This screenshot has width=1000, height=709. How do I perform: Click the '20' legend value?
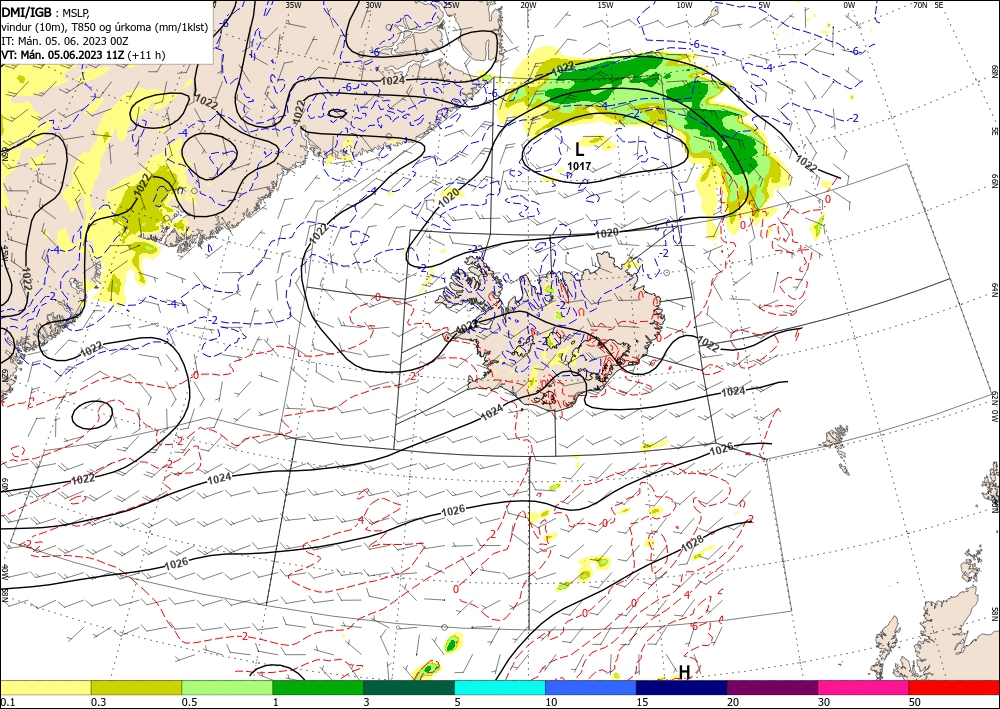point(733,702)
